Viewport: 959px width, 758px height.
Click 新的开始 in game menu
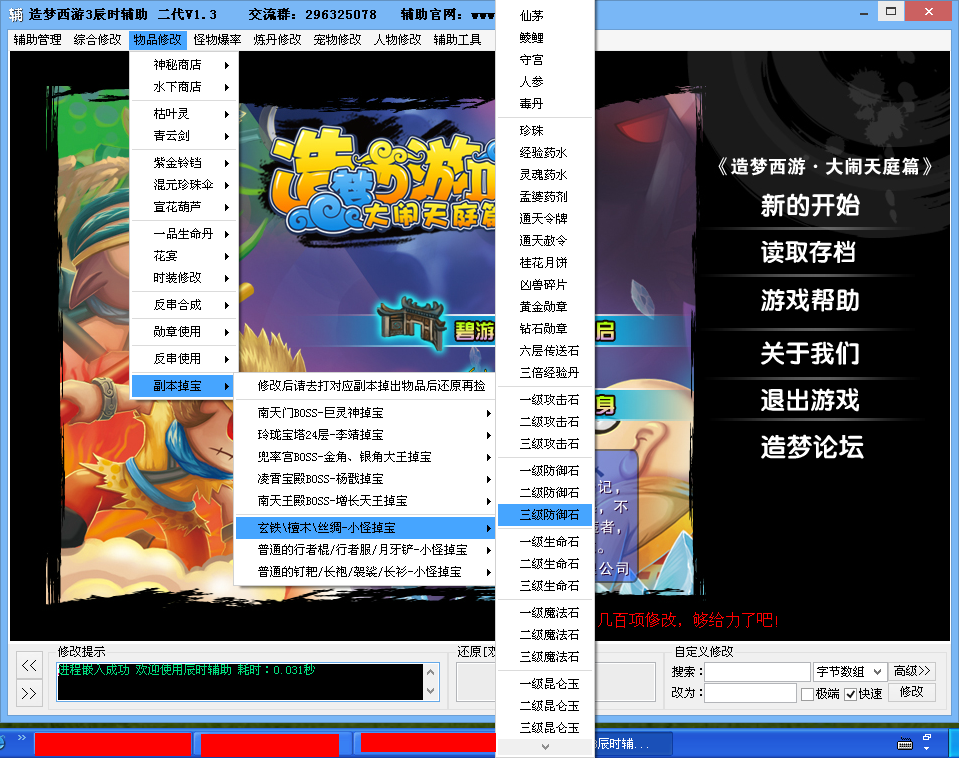click(810, 206)
